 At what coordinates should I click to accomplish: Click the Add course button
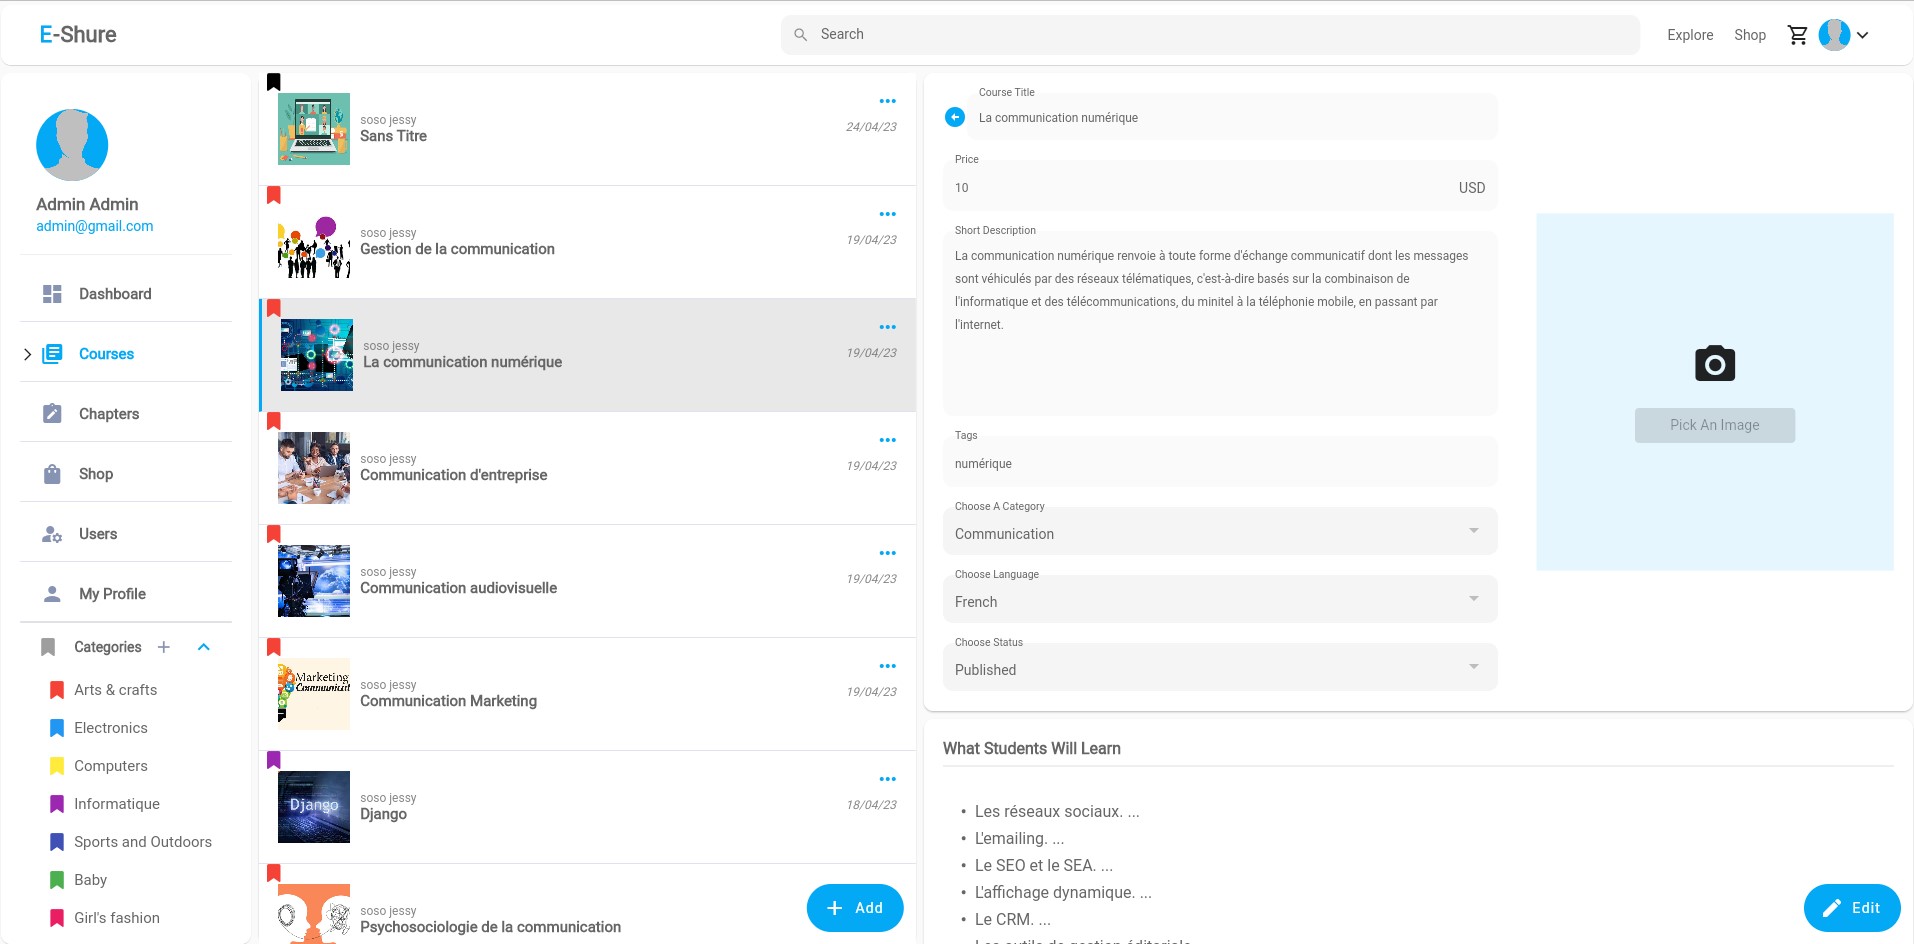click(855, 908)
